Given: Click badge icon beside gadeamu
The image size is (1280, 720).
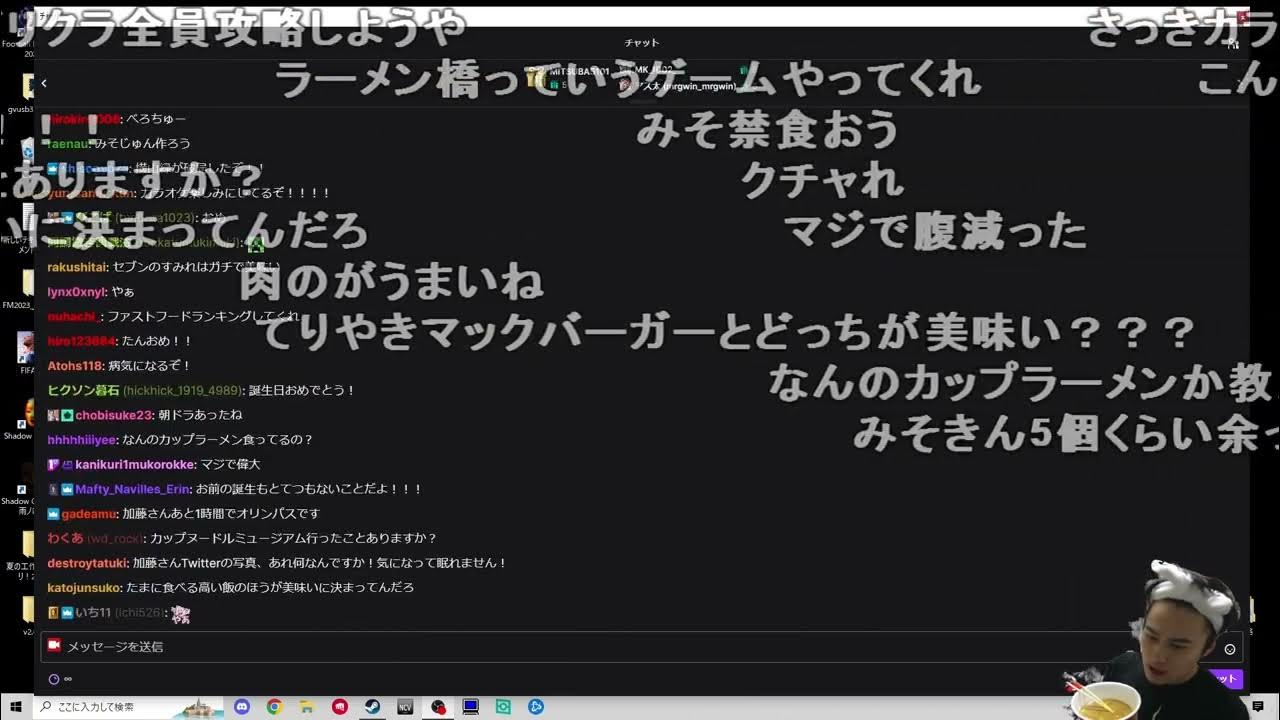Looking at the screenshot, I should [53, 514].
